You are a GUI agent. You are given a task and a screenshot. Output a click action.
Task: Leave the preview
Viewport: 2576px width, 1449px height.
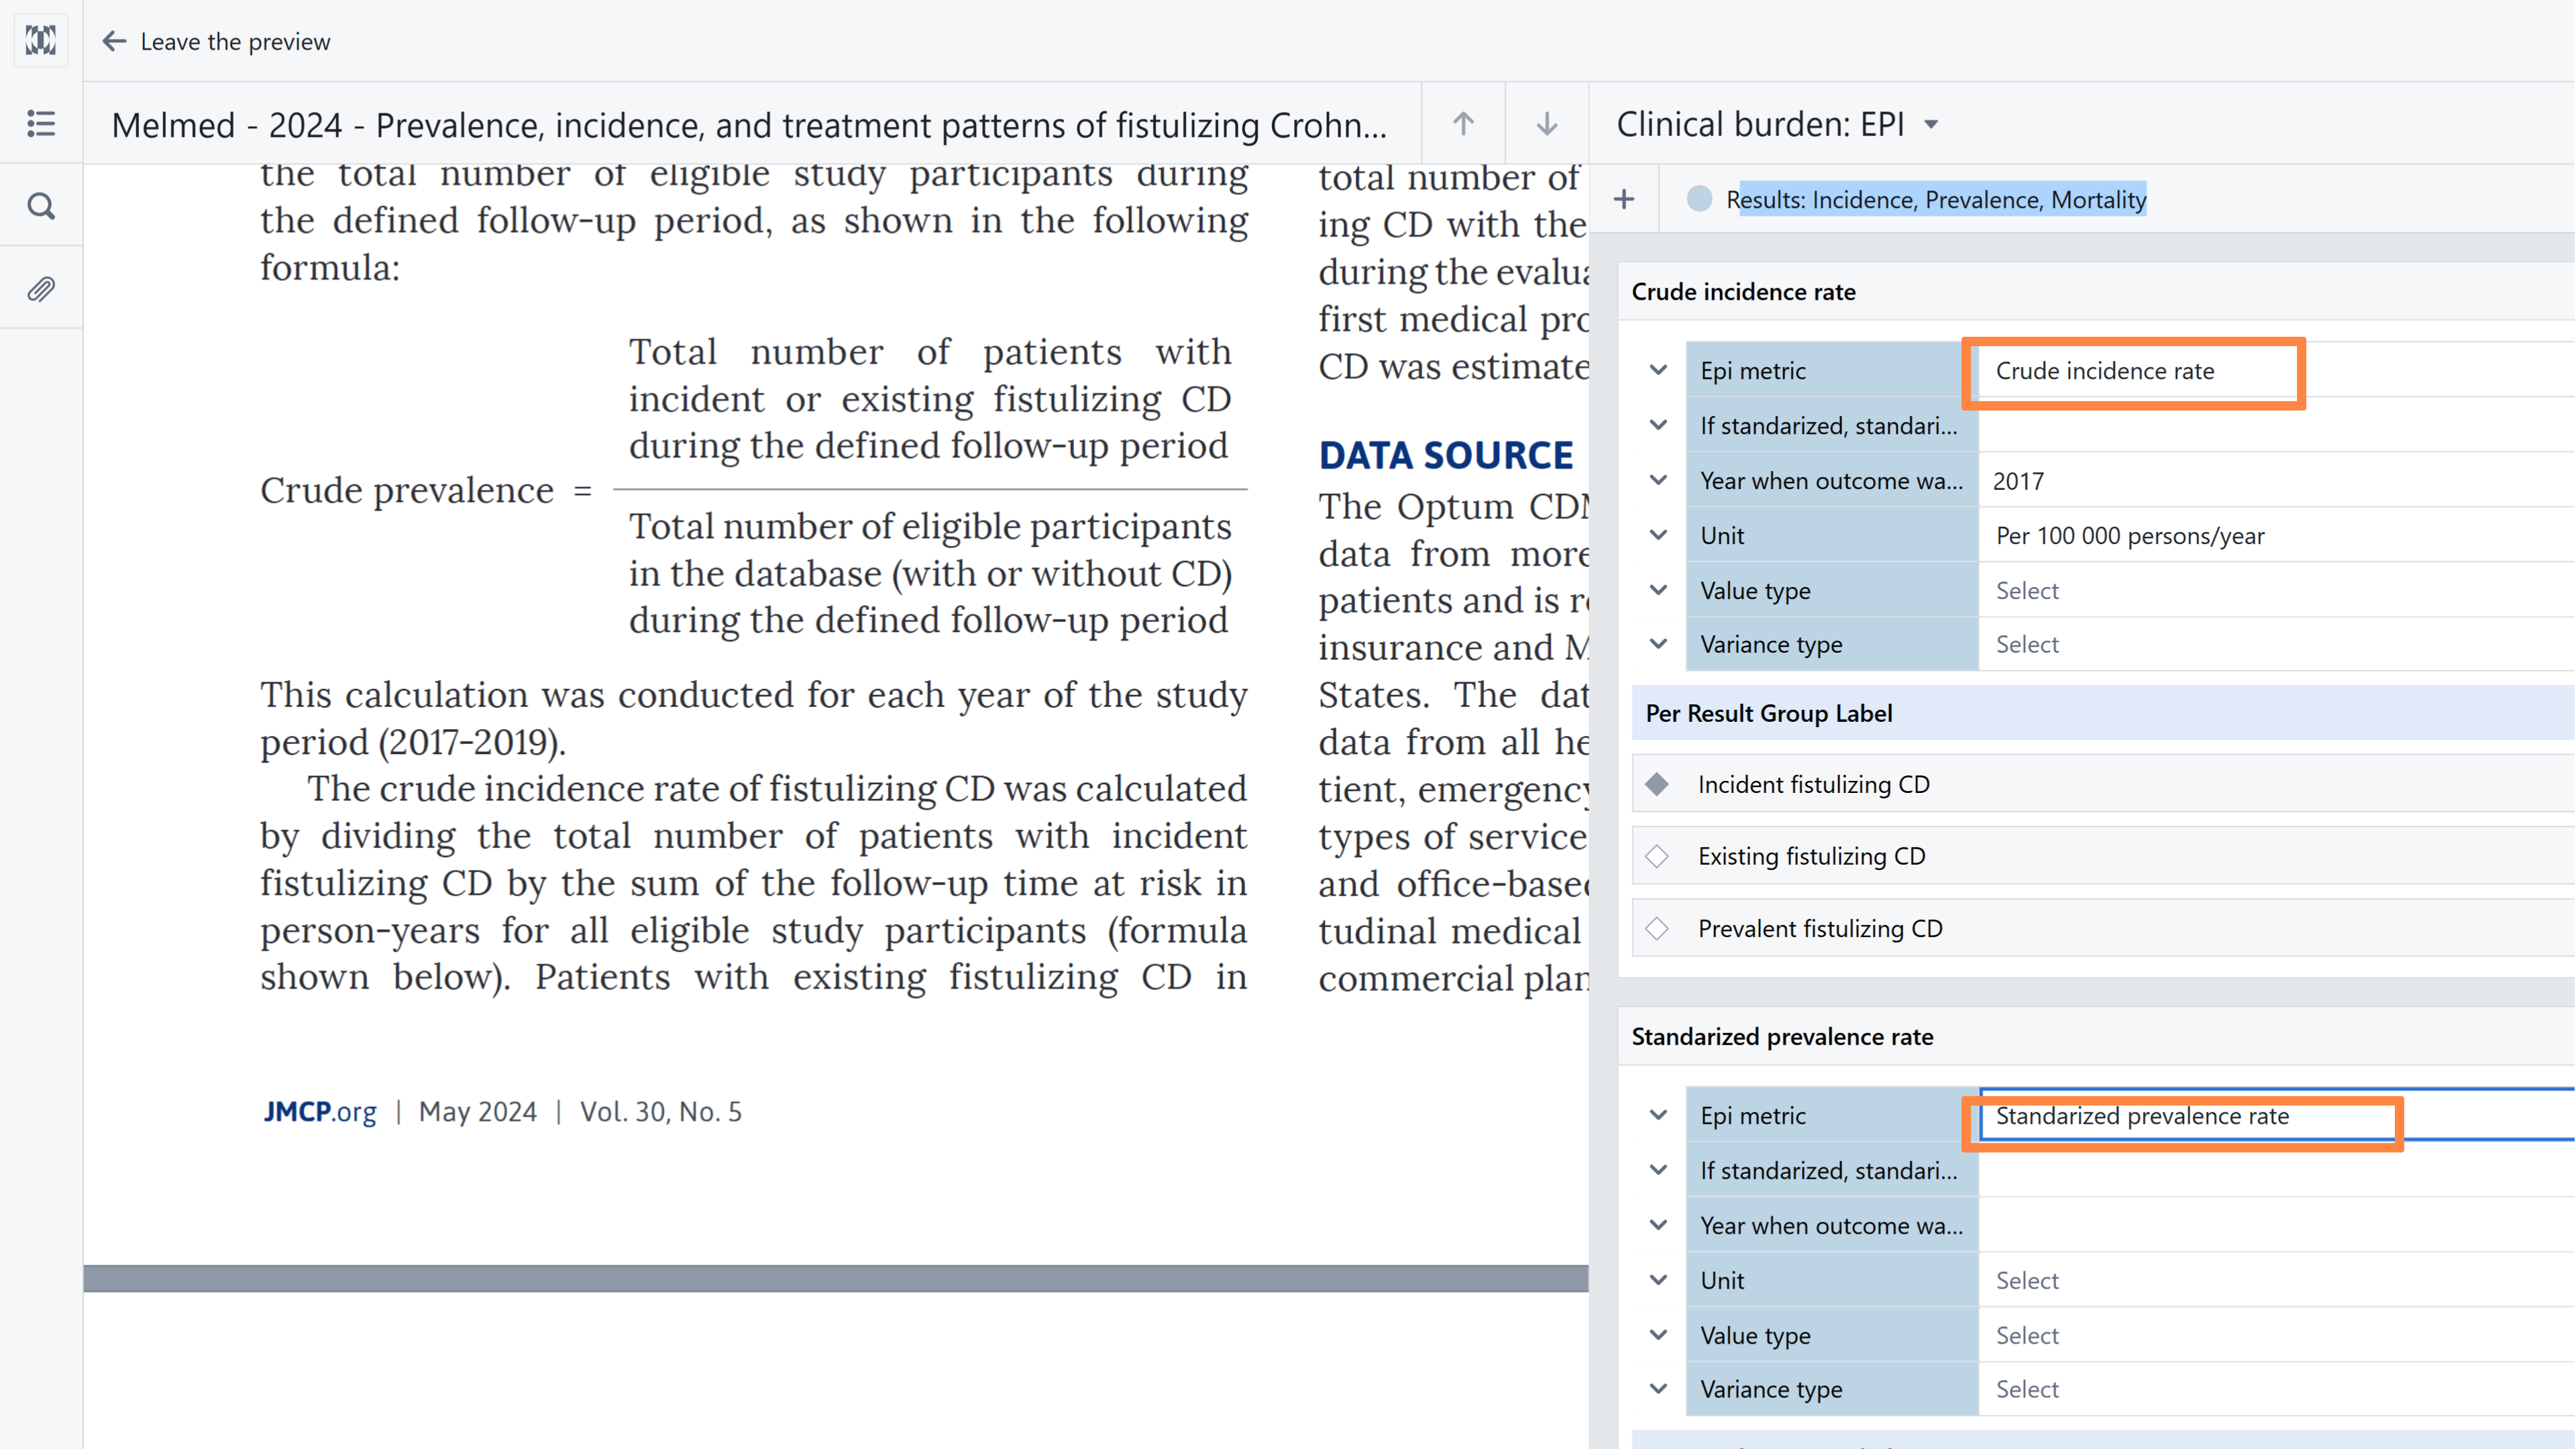pos(235,41)
